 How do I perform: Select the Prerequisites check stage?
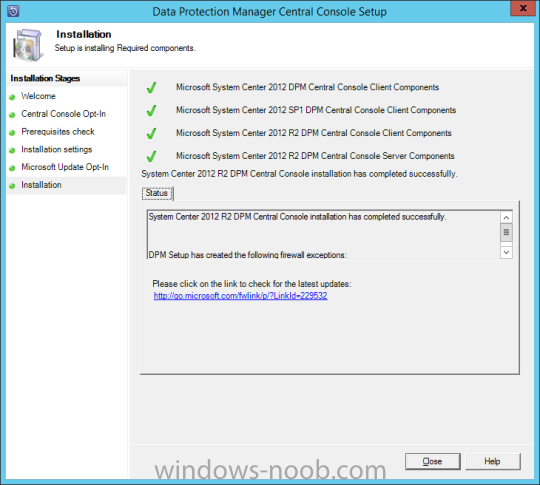pos(58,132)
